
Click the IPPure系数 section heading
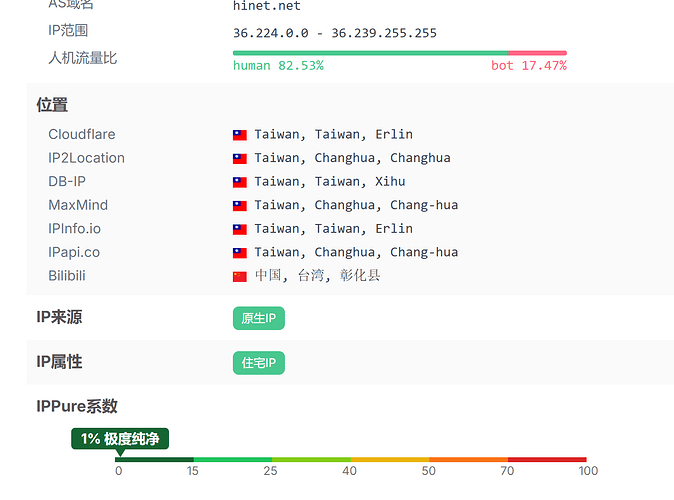[77, 406]
